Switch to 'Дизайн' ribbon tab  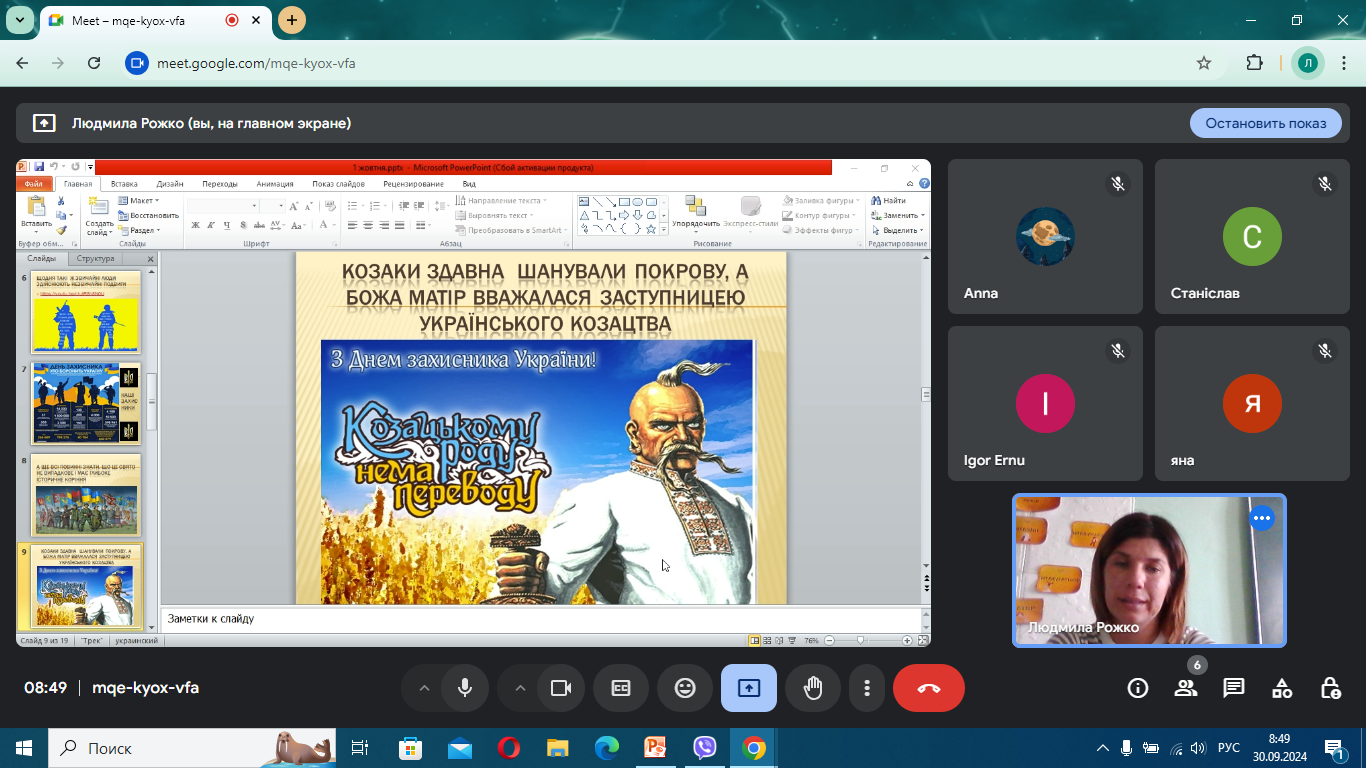click(x=170, y=184)
